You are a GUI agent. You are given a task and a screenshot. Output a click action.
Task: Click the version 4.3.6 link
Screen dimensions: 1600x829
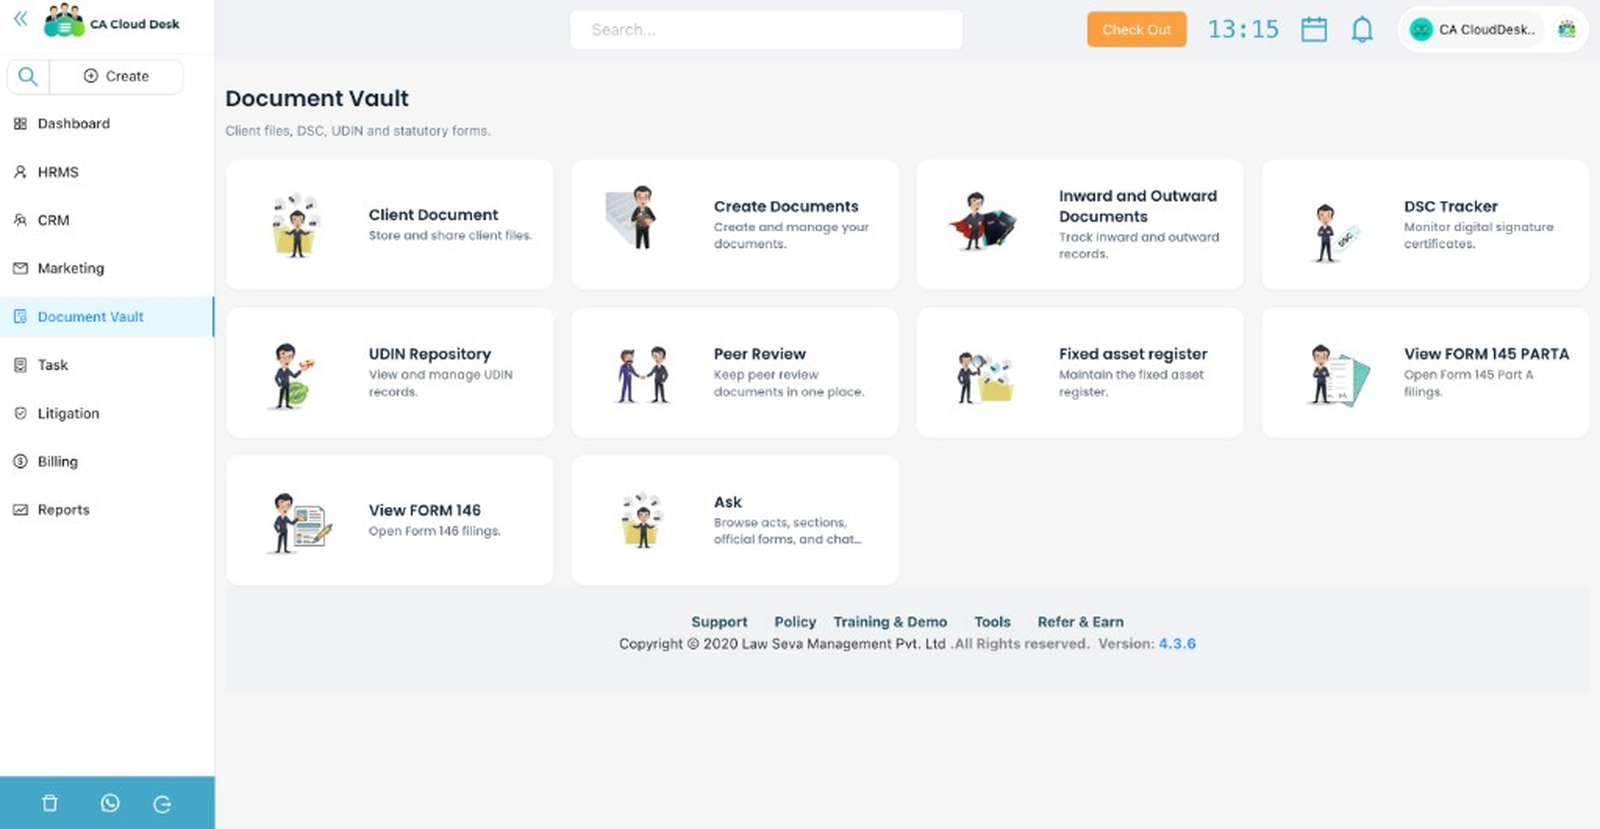click(x=1177, y=644)
